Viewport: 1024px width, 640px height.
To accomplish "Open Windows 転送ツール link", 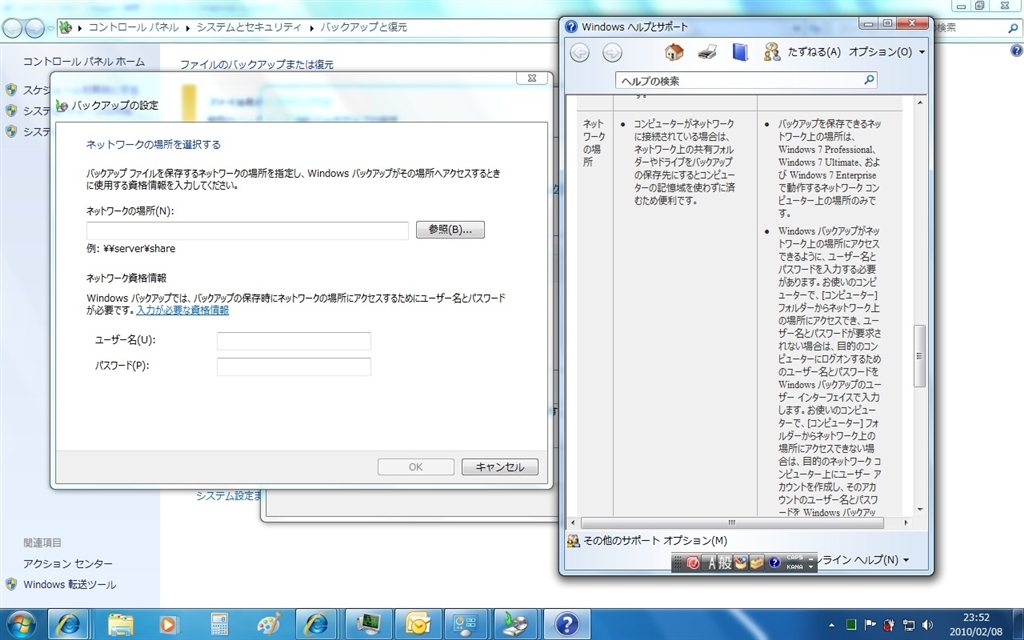I will click(x=70, y=584).
